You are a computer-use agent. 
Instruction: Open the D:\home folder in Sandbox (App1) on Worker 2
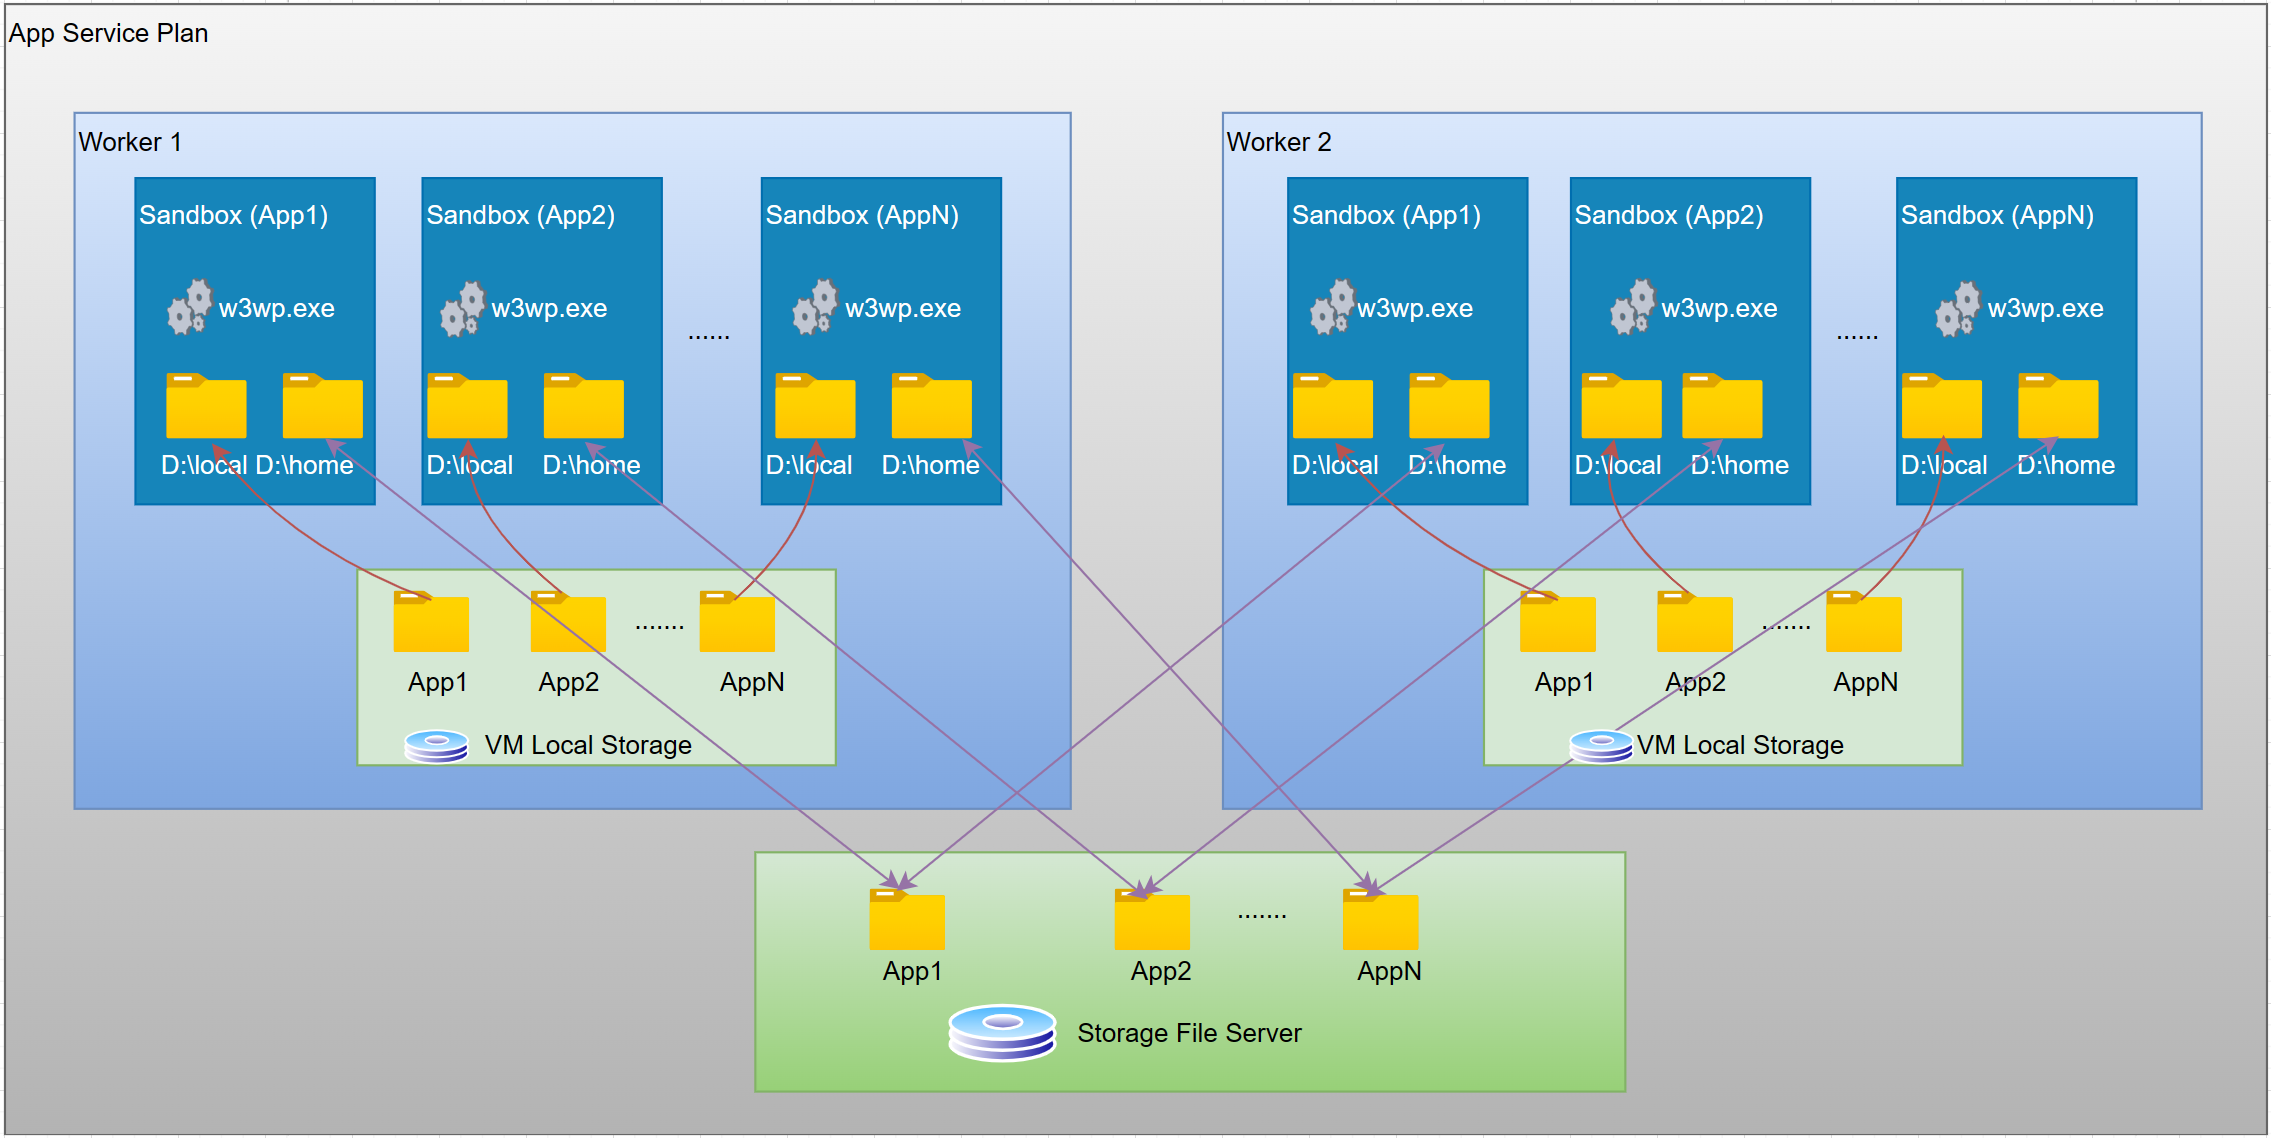(1448, 405)
